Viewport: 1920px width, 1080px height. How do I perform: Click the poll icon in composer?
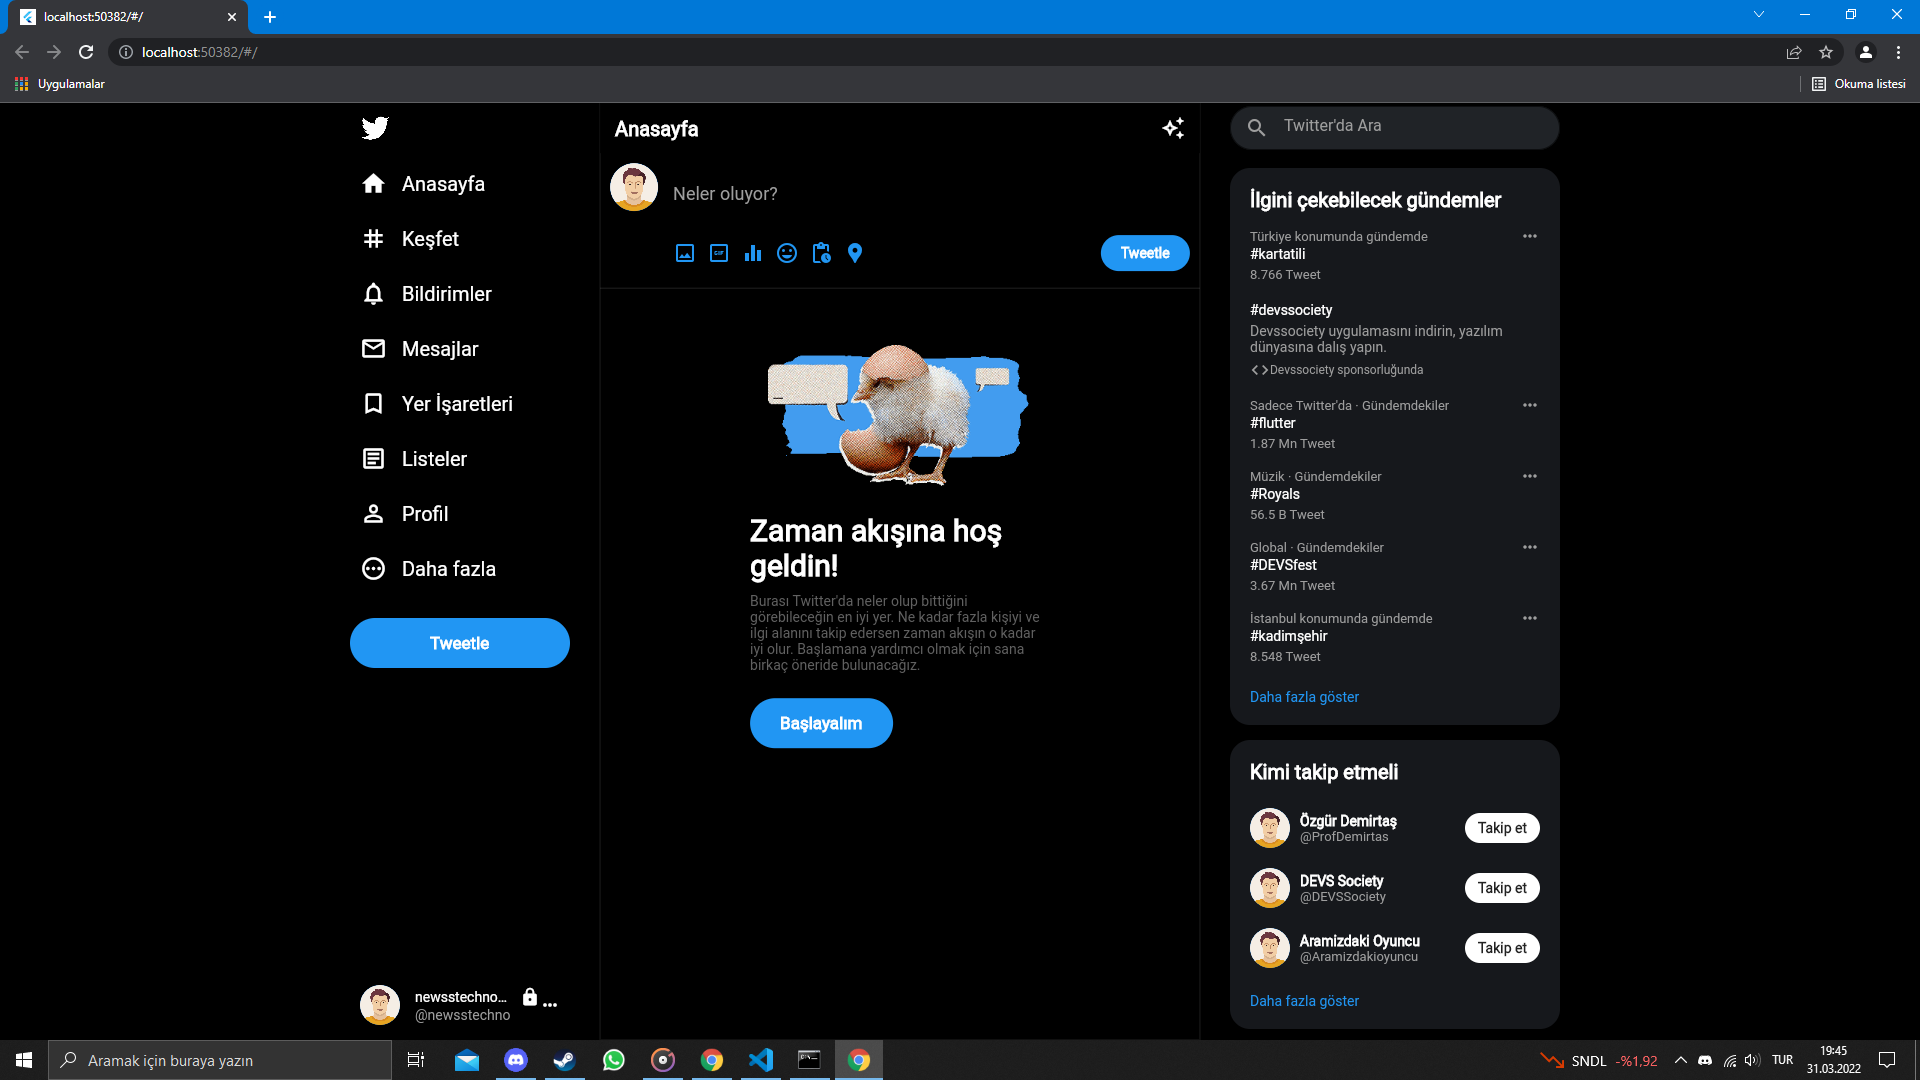pos(753,253)
